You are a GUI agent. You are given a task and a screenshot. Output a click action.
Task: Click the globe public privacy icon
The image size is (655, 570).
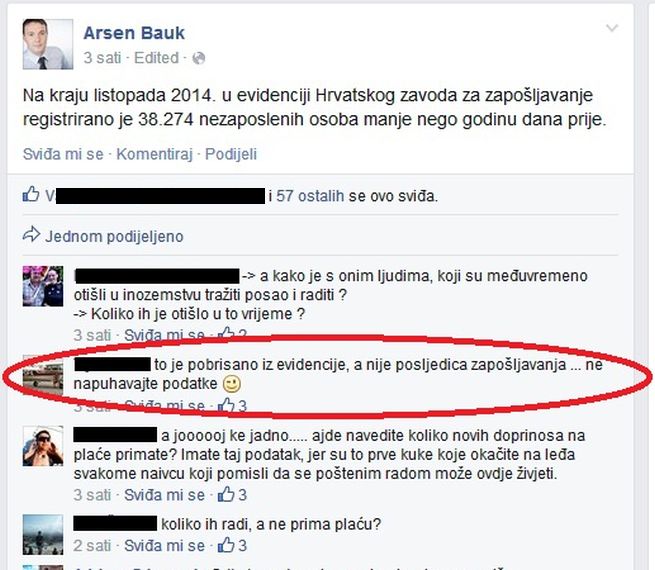pyautogui.click(x=198, y=58)
